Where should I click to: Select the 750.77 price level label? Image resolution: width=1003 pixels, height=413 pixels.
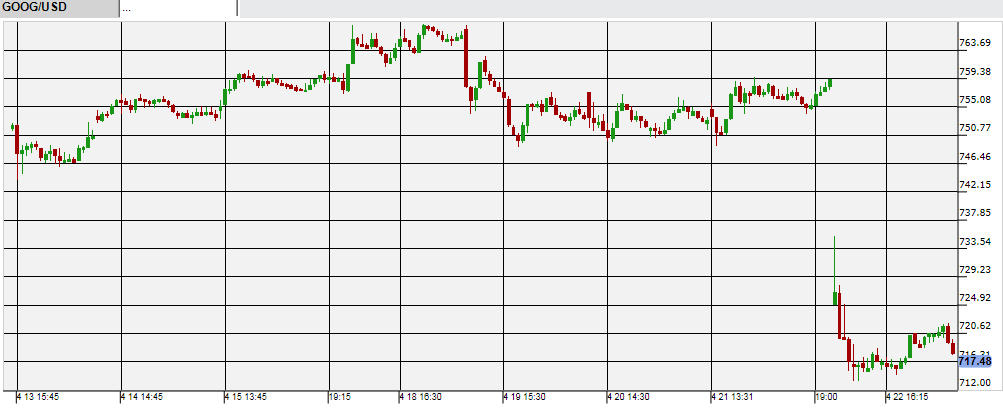[975, 128]
